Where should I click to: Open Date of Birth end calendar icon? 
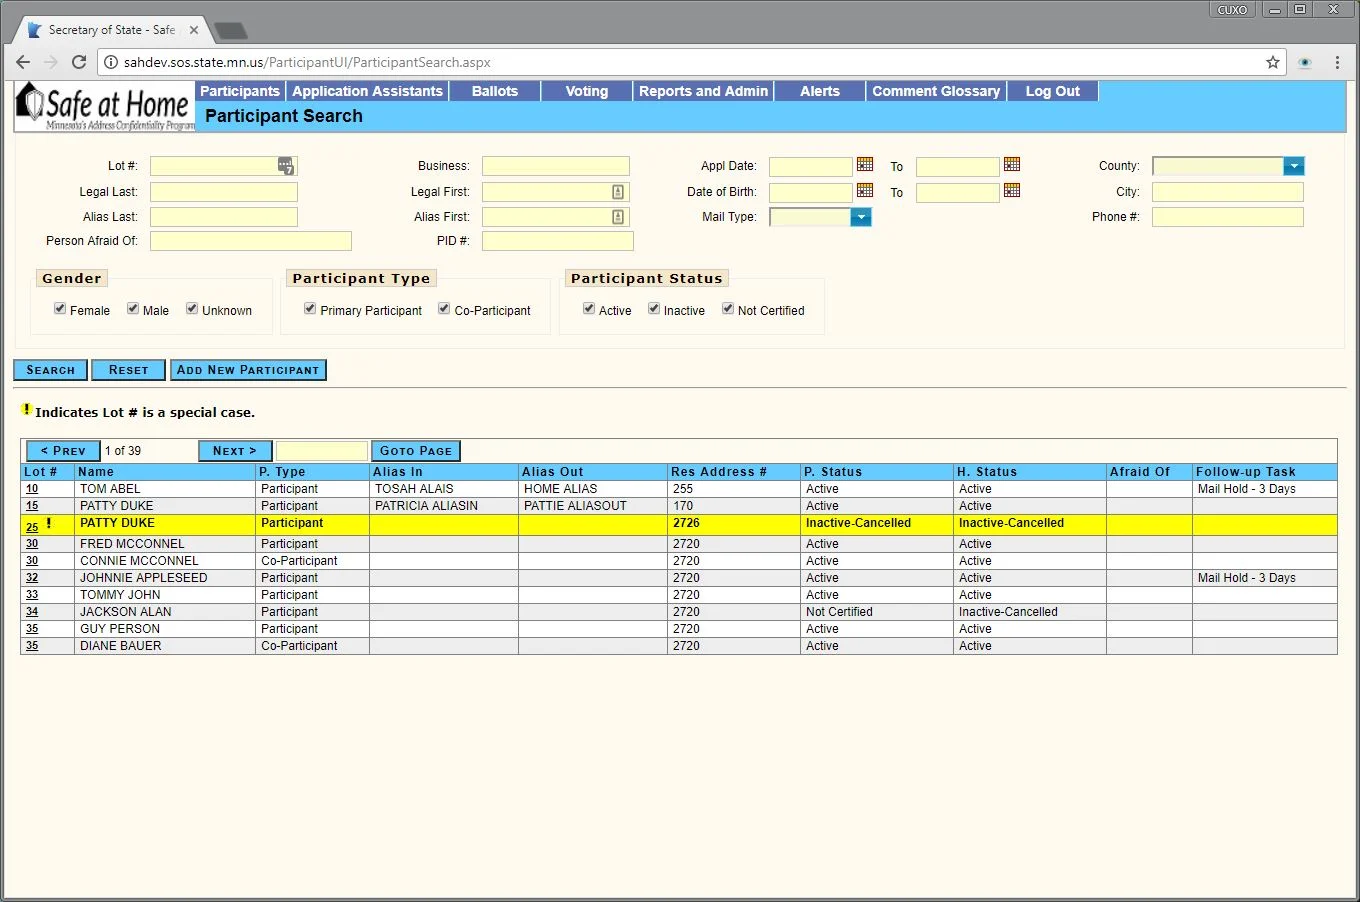tap(1012, 190)
